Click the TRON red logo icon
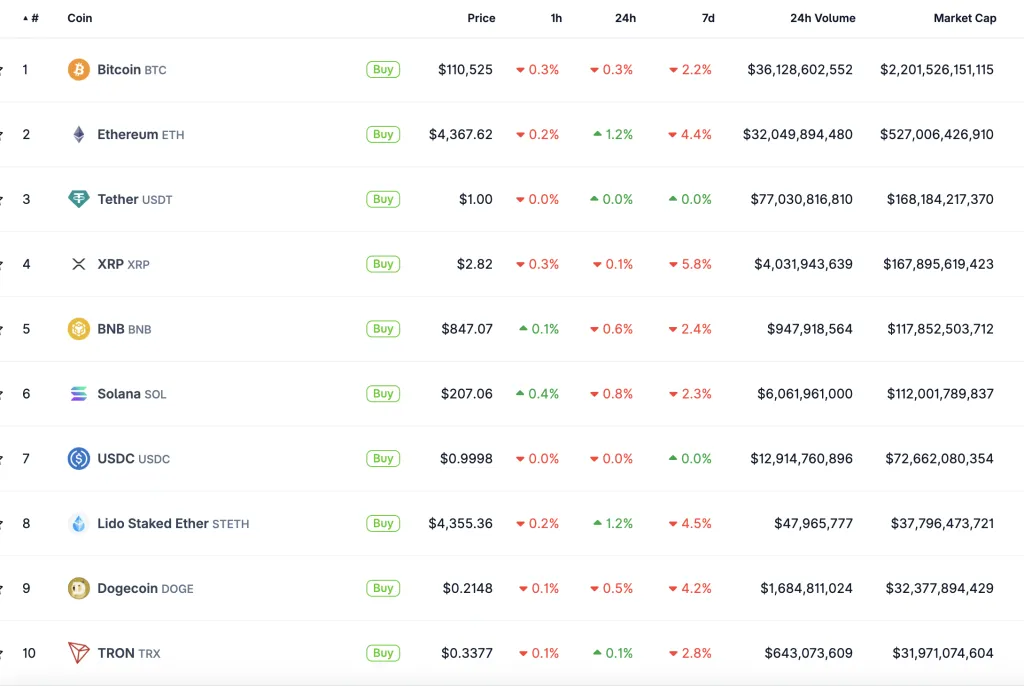Screen dimensions: 1024x686 point(78,653)
